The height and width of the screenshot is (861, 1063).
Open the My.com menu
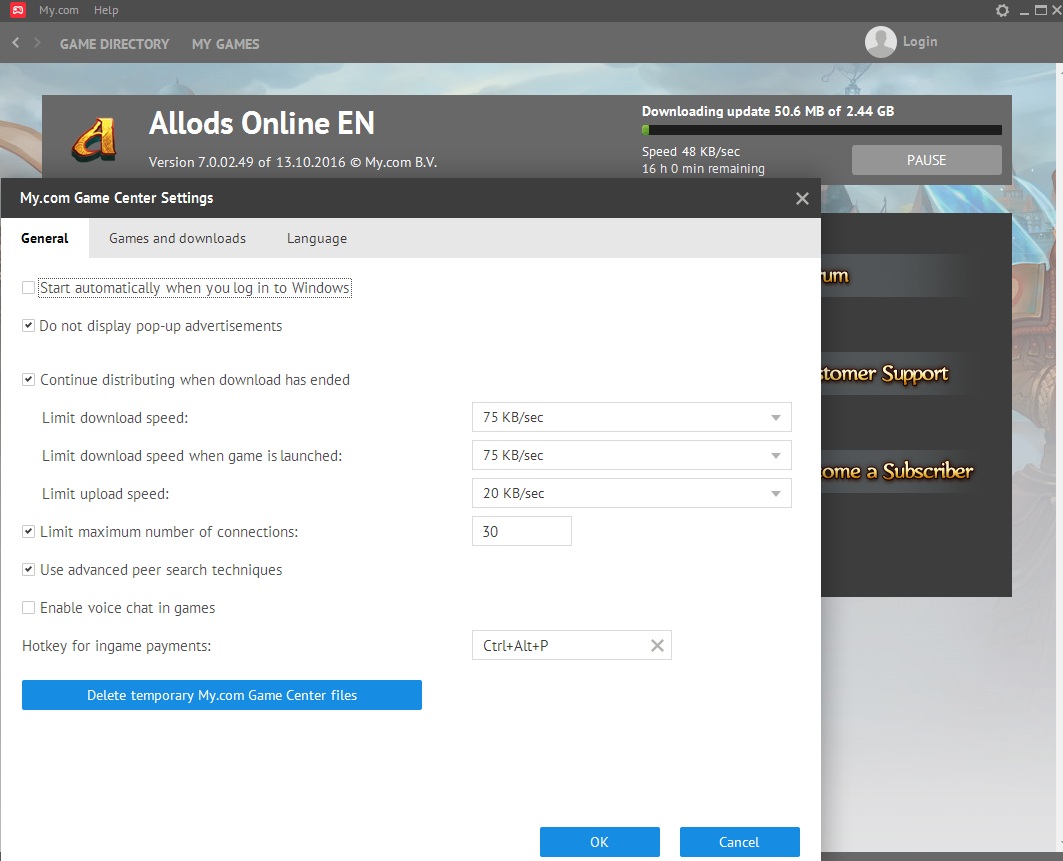coord(58,10)
